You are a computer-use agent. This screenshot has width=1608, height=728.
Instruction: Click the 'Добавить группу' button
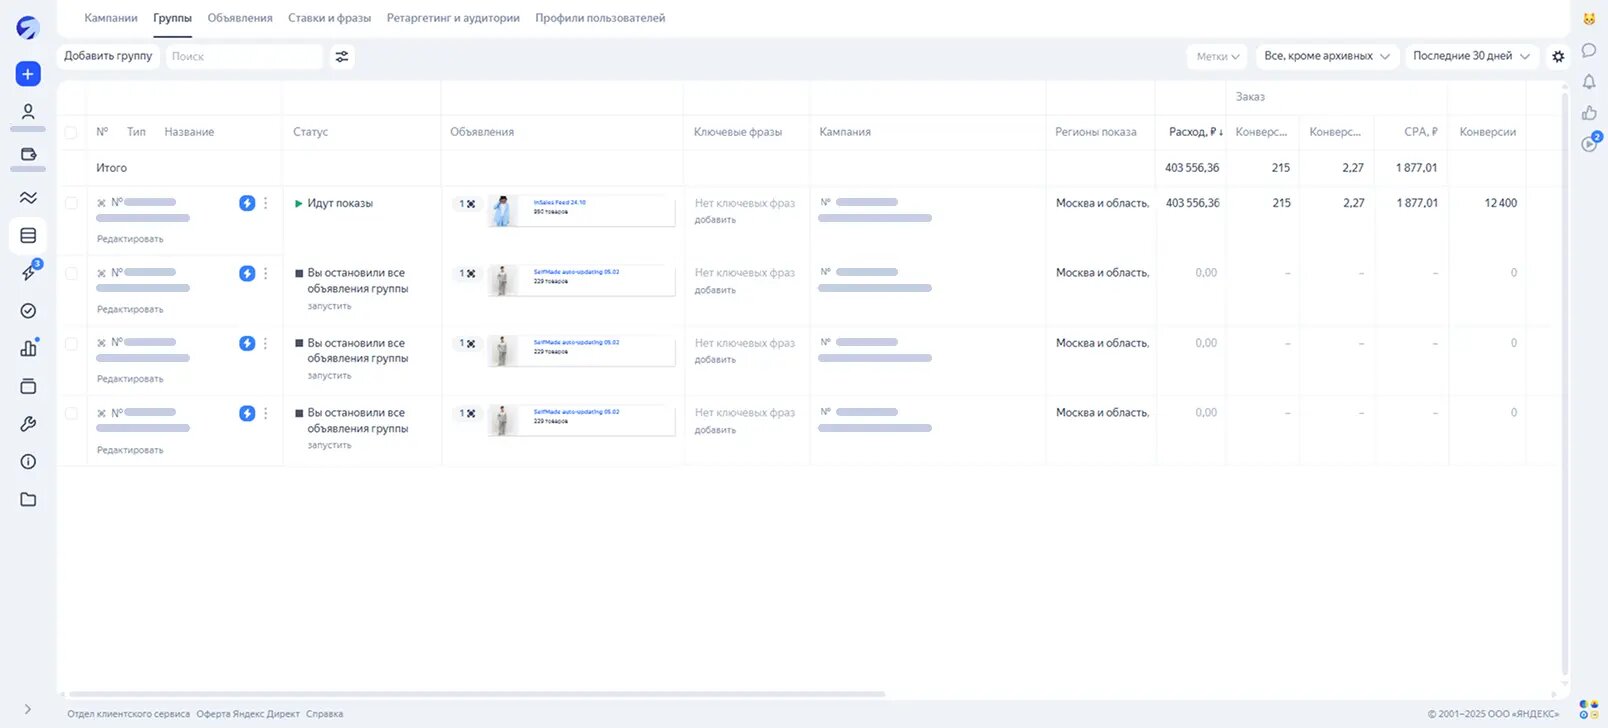pyautogui.click(x=108, y=57)
